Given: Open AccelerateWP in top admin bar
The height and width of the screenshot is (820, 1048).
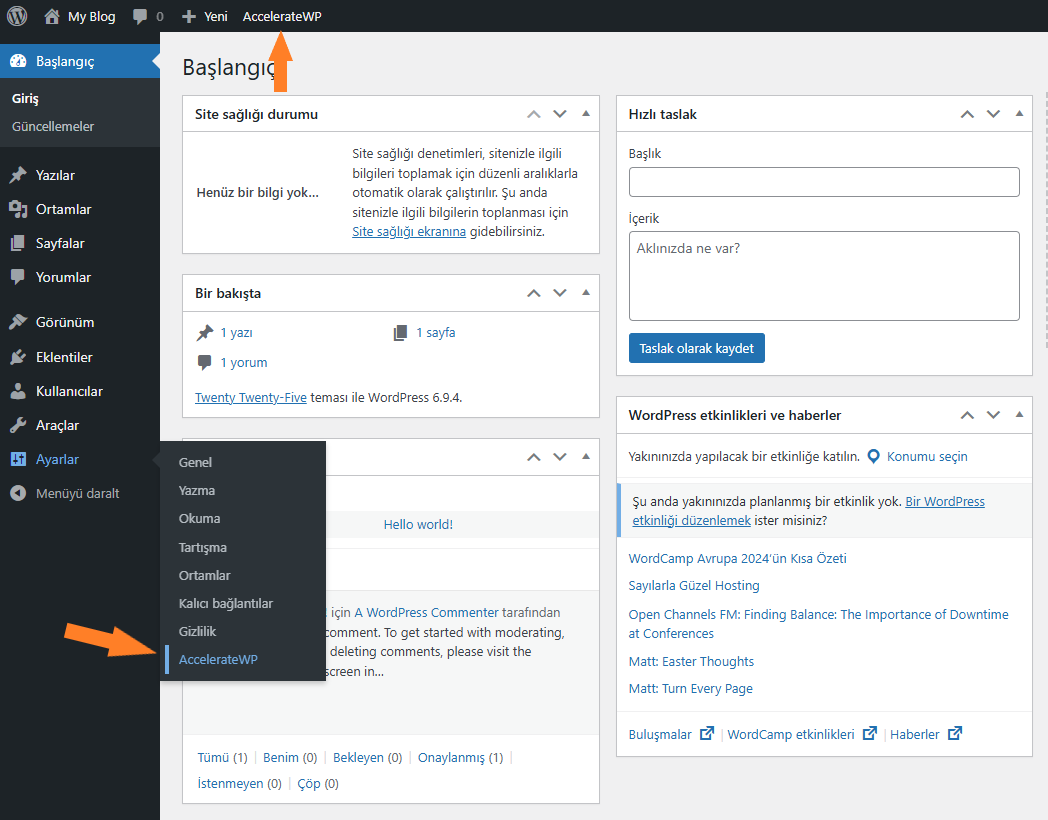Looking at the screenshot, I should 282,16.
